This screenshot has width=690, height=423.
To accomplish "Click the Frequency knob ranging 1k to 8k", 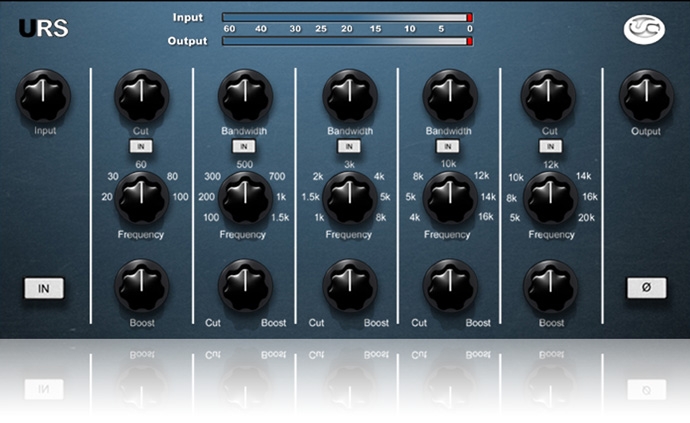I will (347, 197).
